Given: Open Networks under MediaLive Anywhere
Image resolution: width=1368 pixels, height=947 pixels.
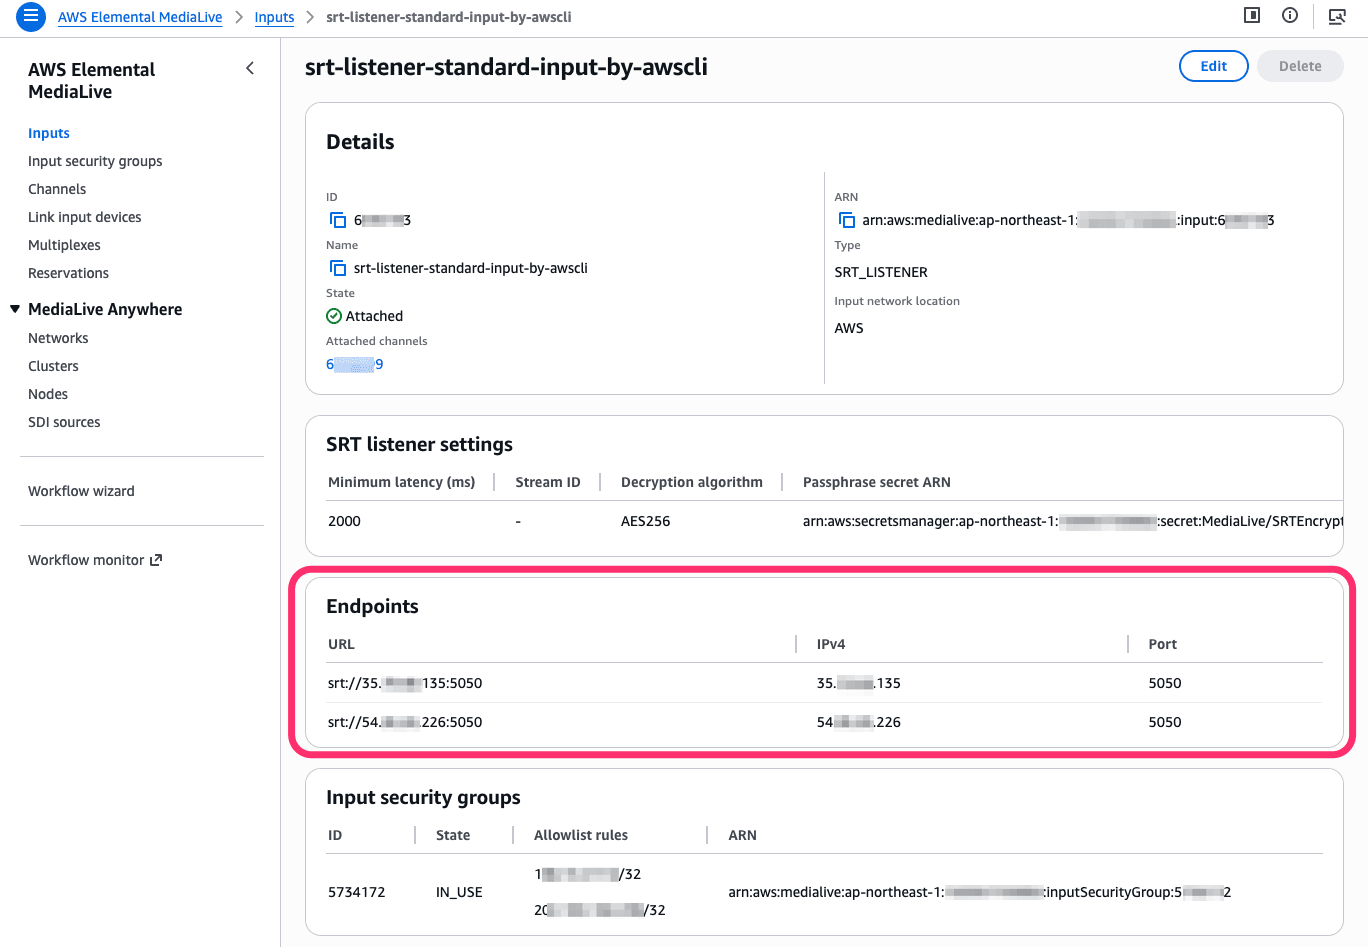Looking at the screenshot, I should click(58, 338).
